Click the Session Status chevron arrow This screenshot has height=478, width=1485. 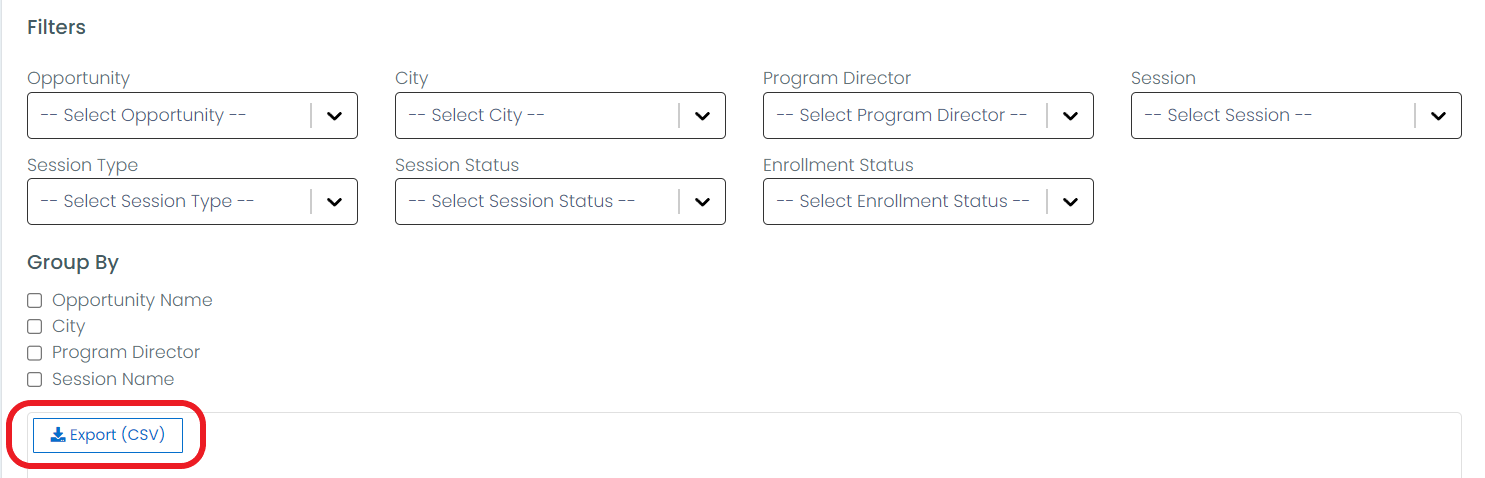pyautogui.click(x=702, y=202)
